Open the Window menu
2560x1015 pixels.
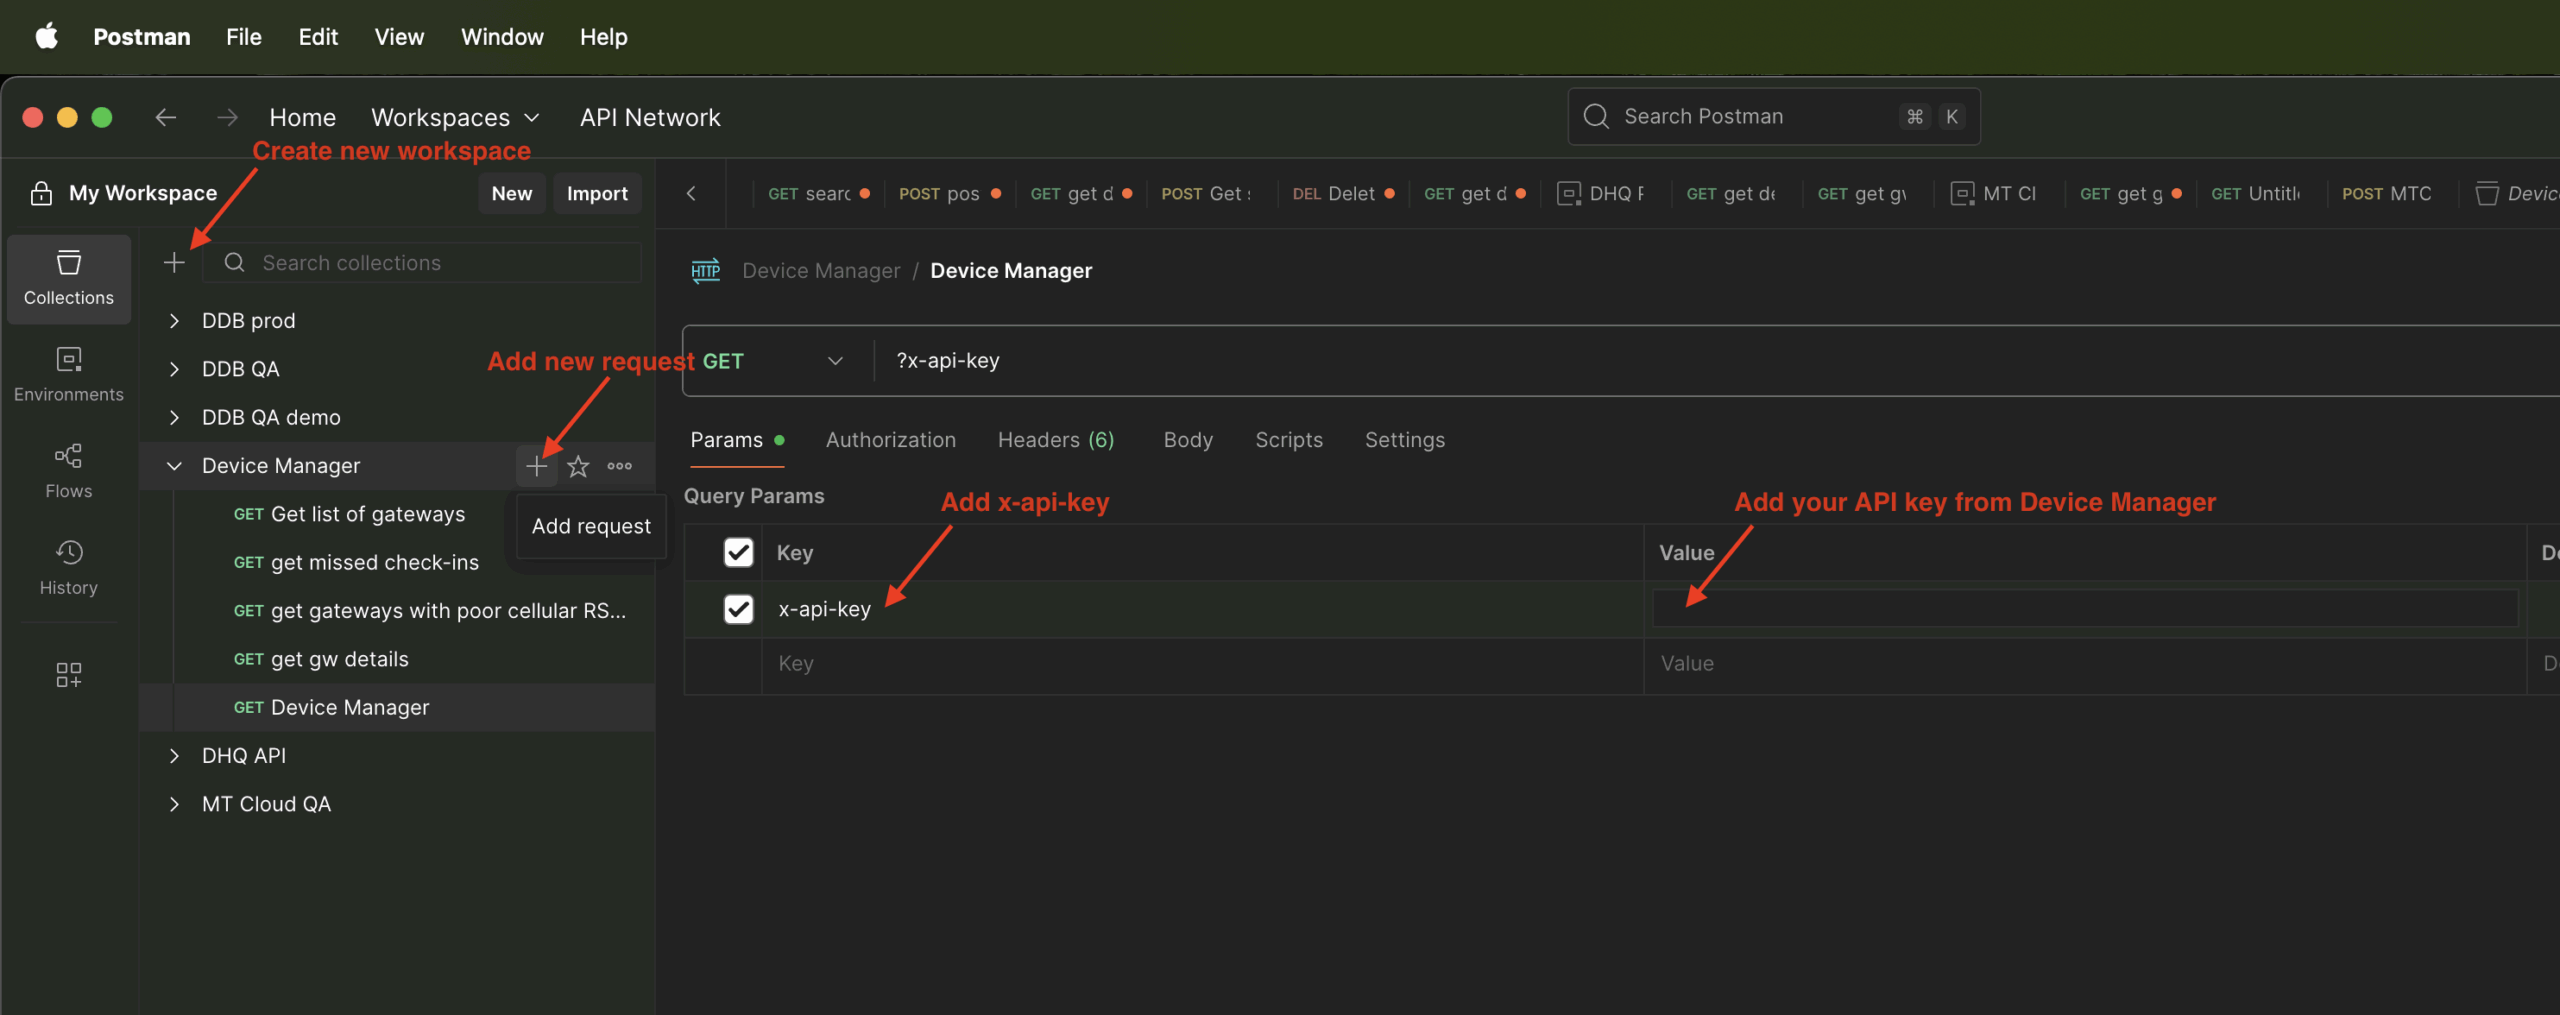tap(502, 37)
